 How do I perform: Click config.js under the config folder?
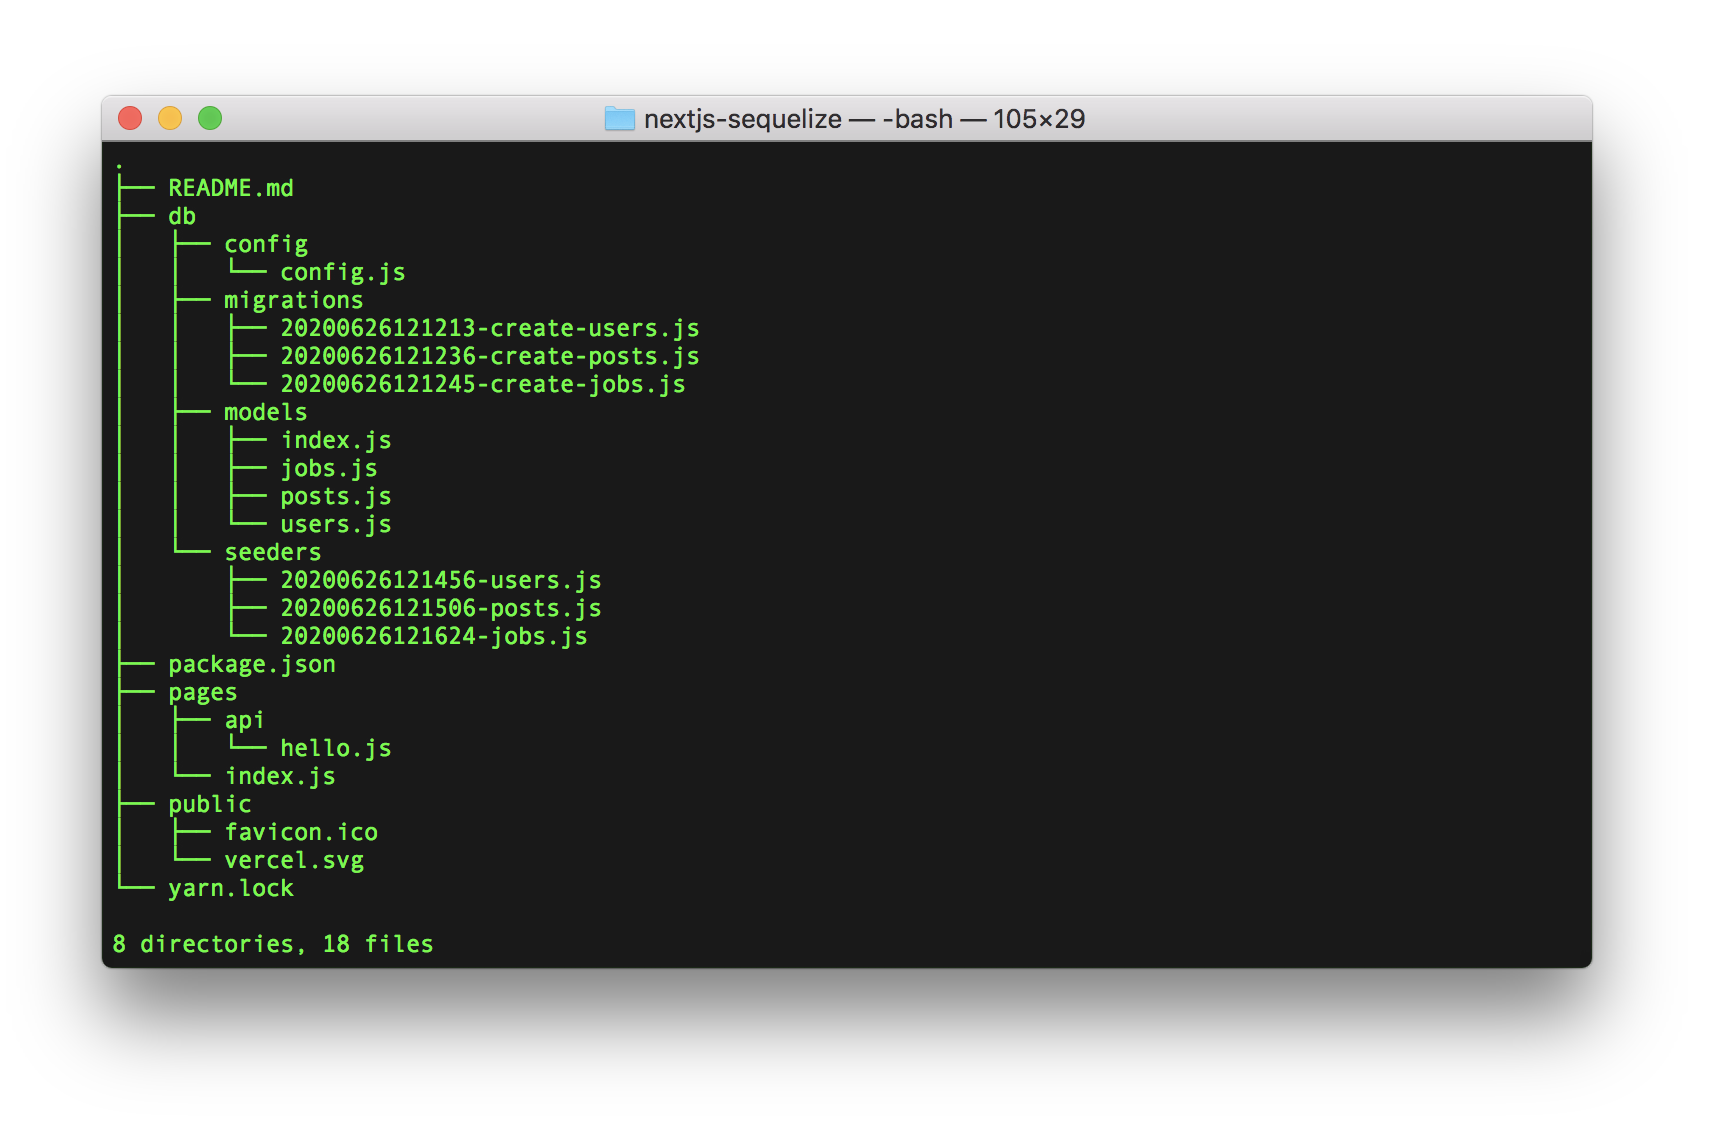(x=343, y=272)
